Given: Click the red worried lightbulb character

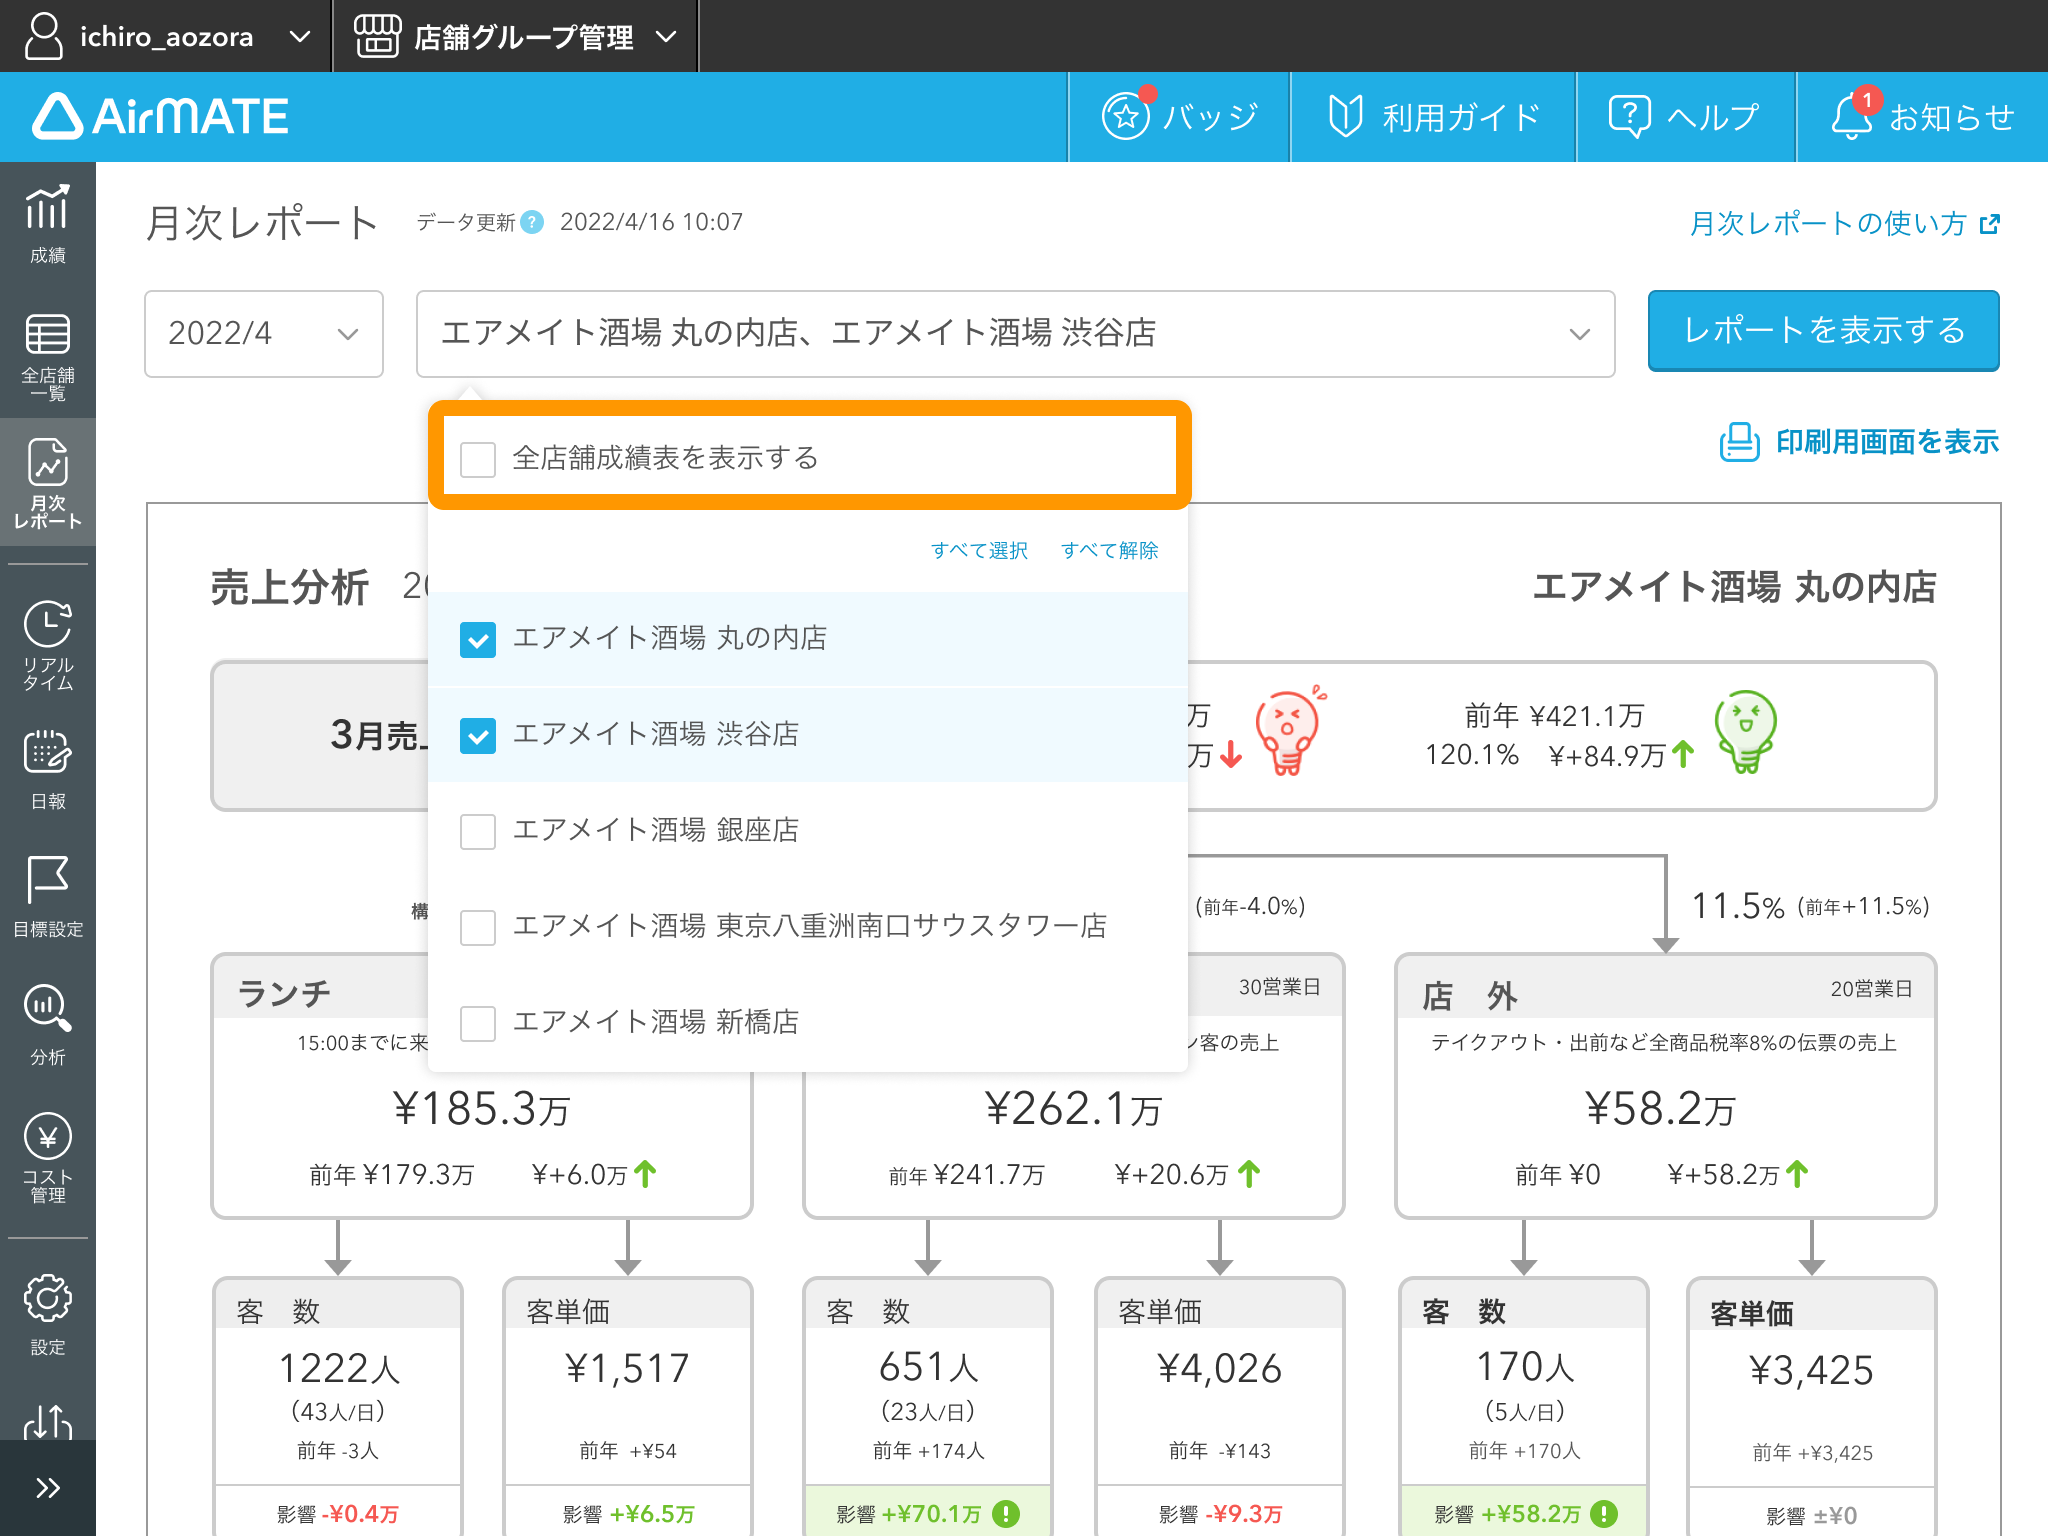Looking at the screenshot, I should tap(1289, 732).
